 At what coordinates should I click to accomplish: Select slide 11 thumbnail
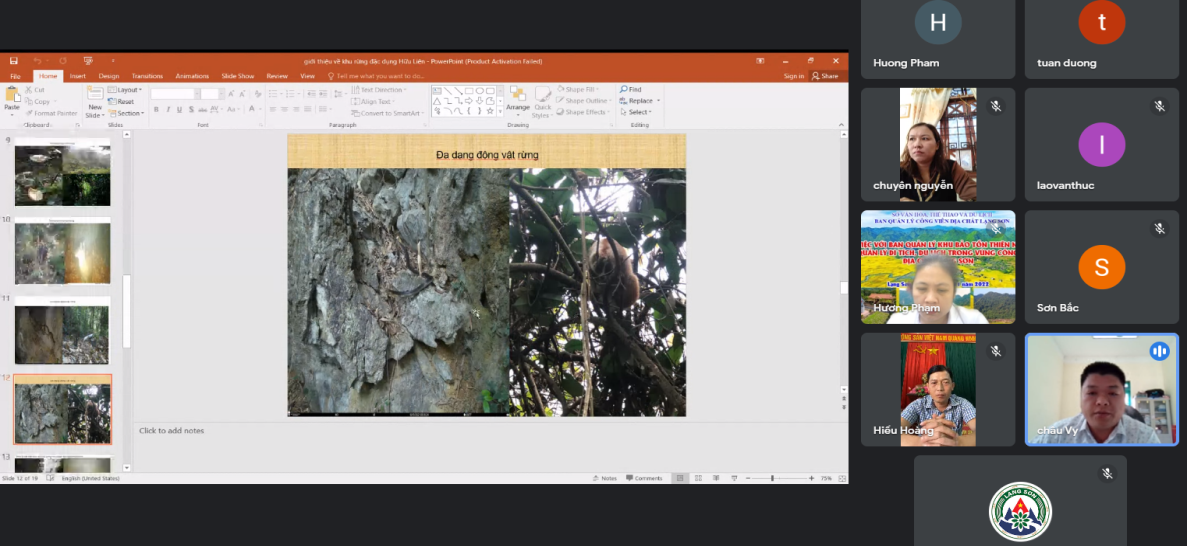[63, 330]
